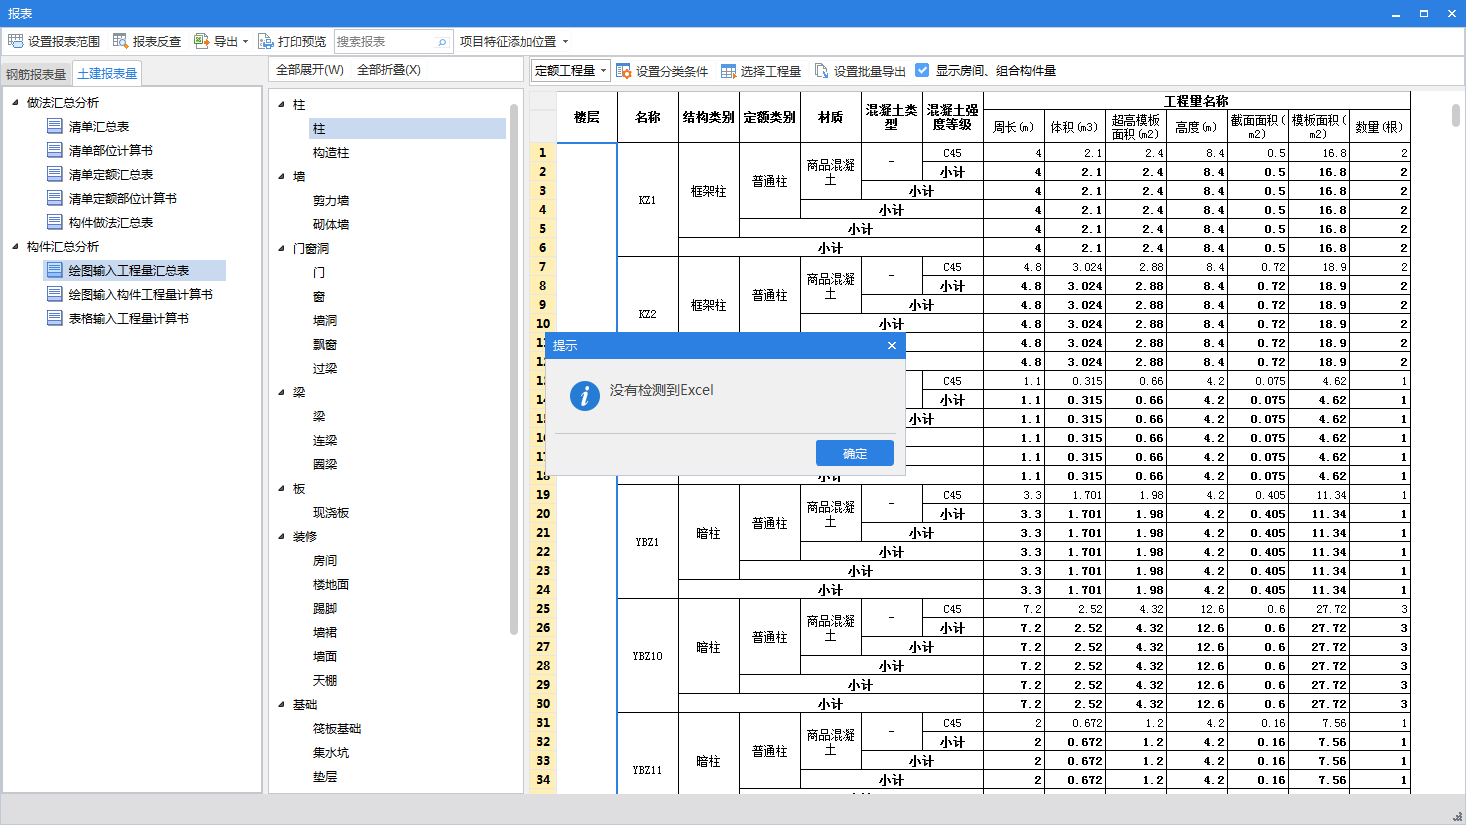Select 垫层 in the component tree
Image resolution: width=1466 pixels, height=825 pixels.
coord(325,776)
